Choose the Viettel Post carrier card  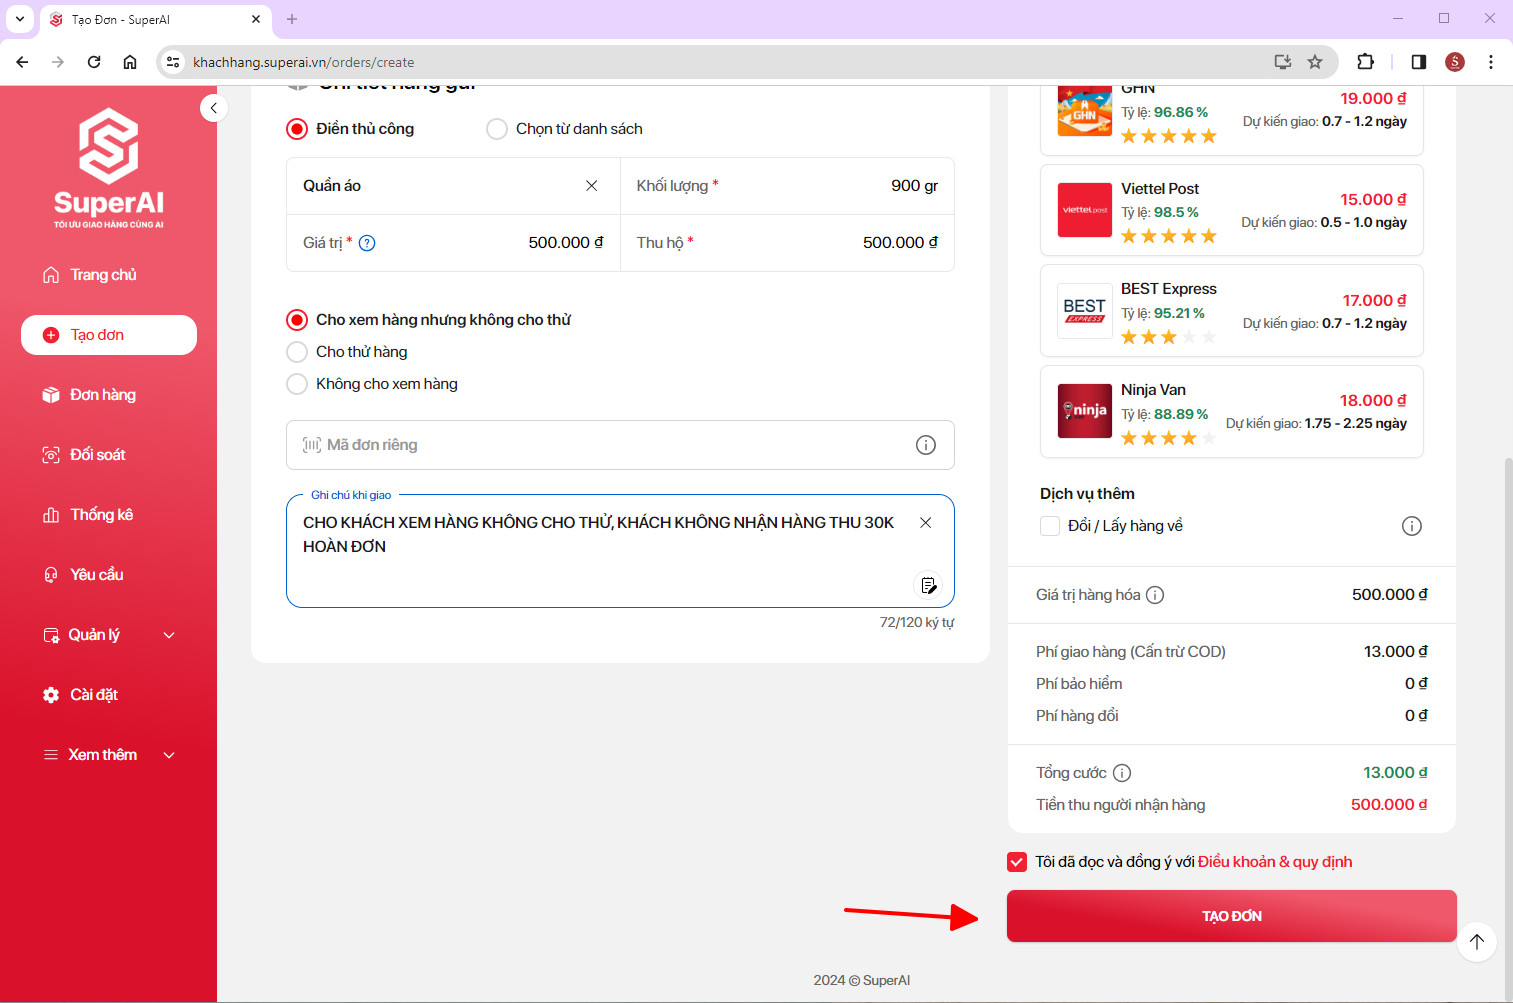tap(1232, 210)
